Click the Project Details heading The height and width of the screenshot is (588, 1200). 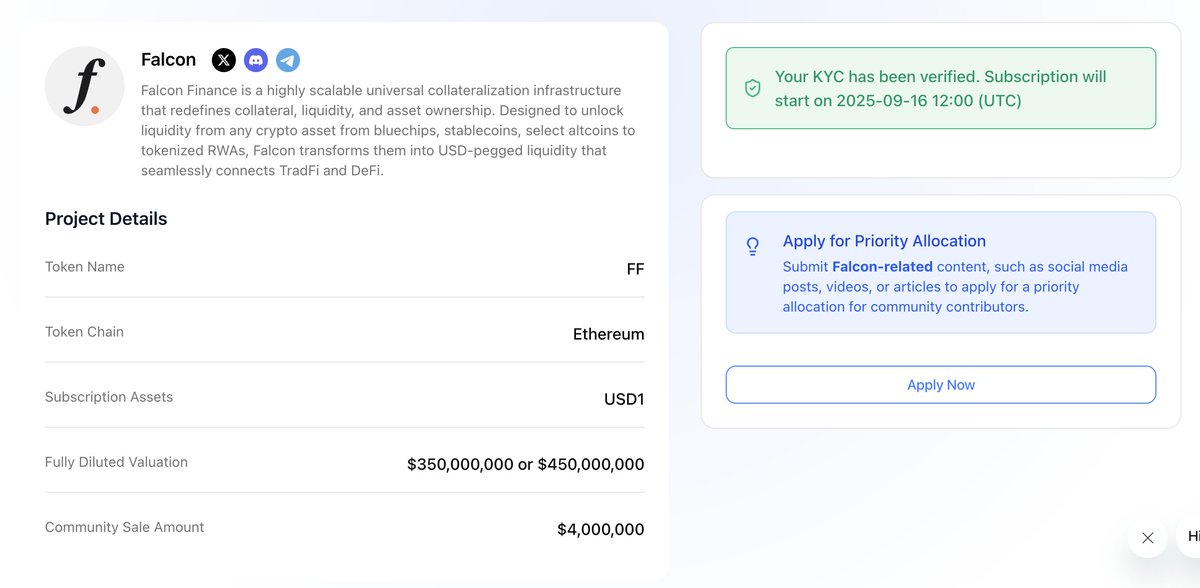[106, 219]
